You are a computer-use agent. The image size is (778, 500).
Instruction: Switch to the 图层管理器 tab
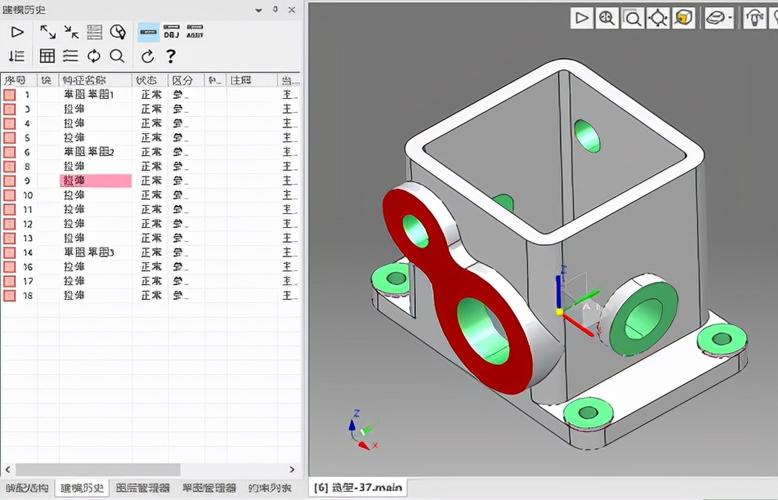[141, 488]
